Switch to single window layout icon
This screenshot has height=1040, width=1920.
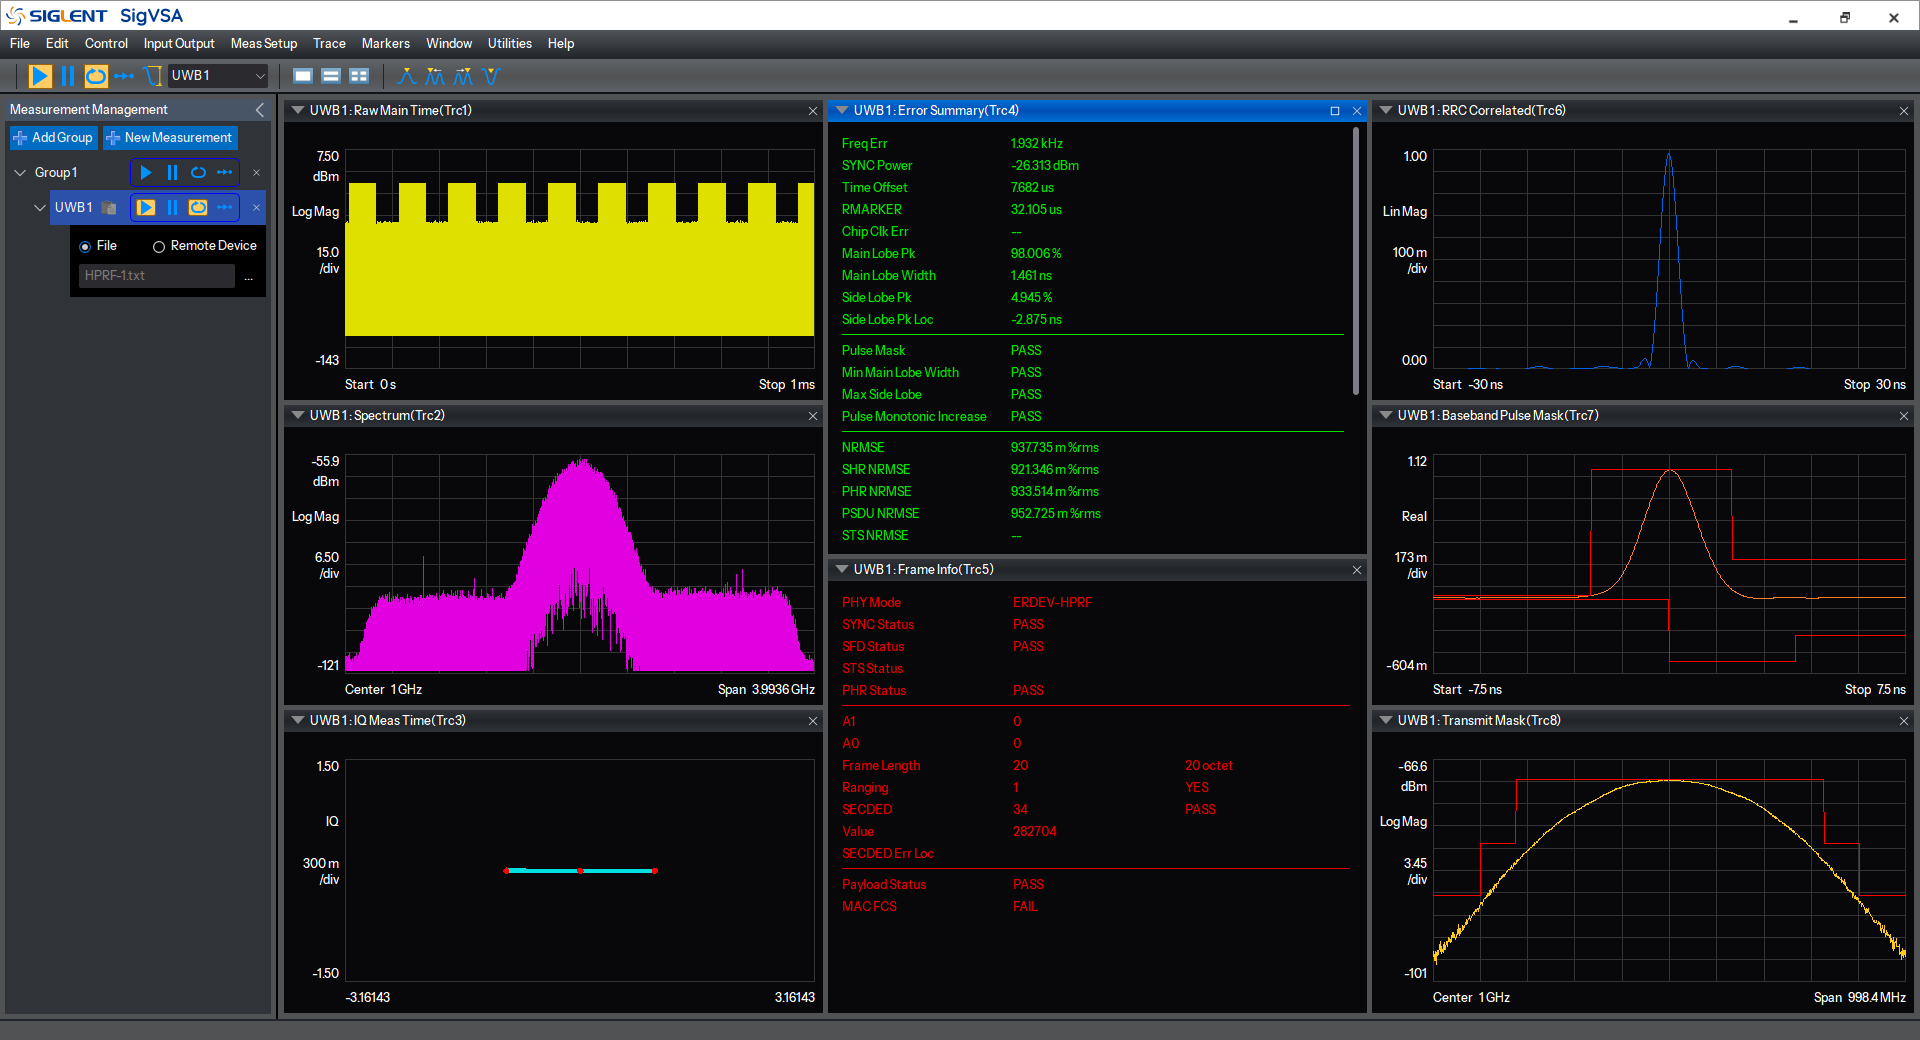[303, 76]
